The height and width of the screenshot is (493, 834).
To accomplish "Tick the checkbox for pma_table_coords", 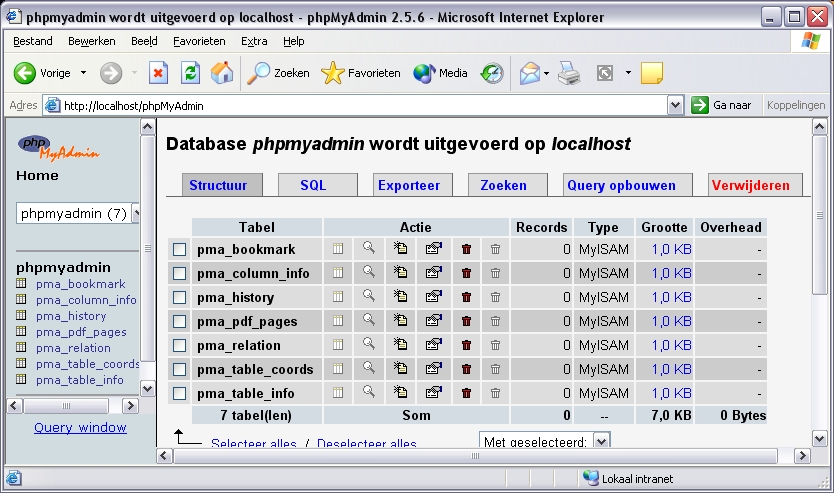I will tap(179, 369).
